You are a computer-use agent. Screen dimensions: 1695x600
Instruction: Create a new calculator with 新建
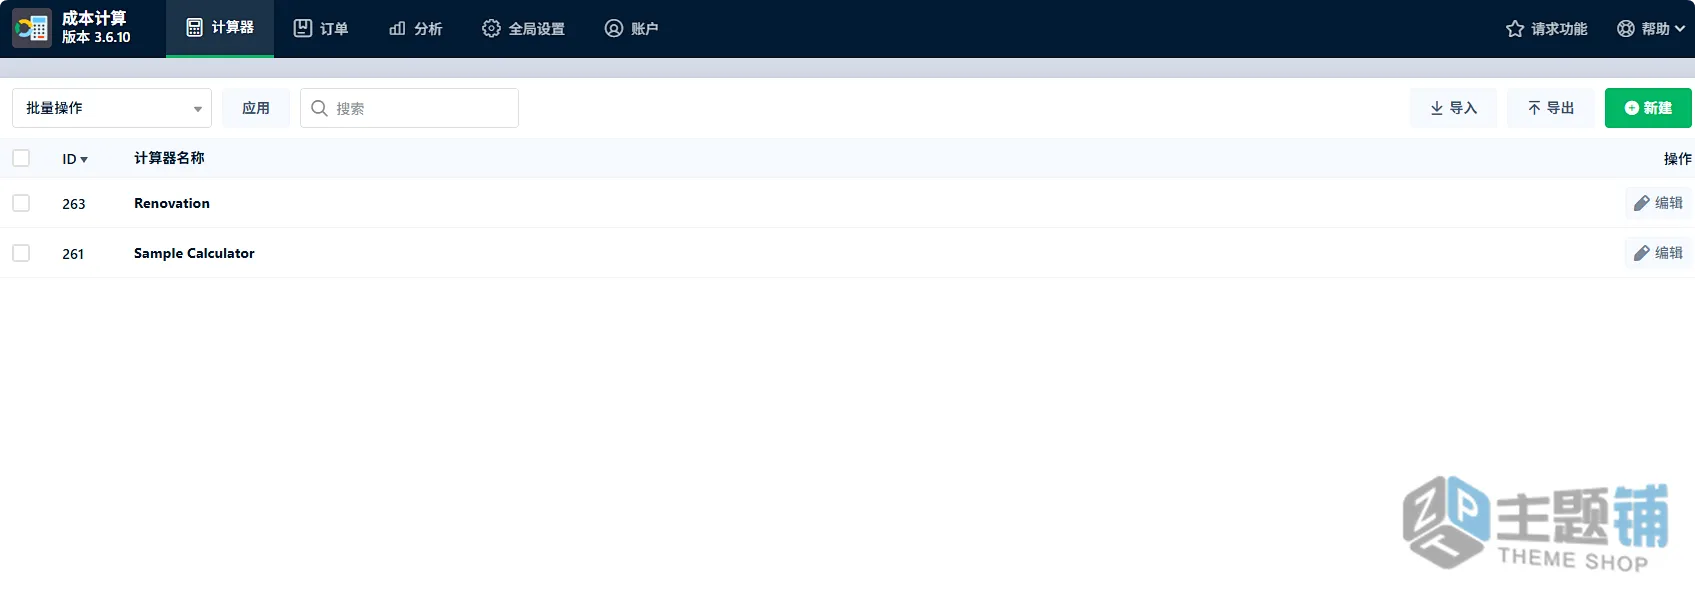coord(1648,108)
